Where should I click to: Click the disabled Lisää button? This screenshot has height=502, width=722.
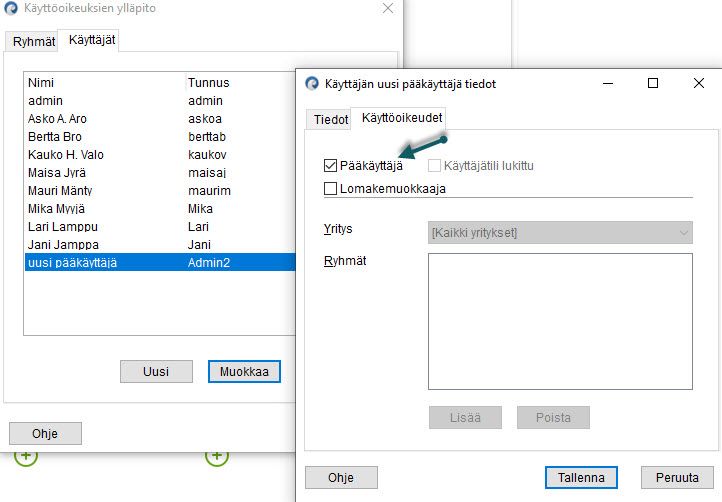[465, 417]
